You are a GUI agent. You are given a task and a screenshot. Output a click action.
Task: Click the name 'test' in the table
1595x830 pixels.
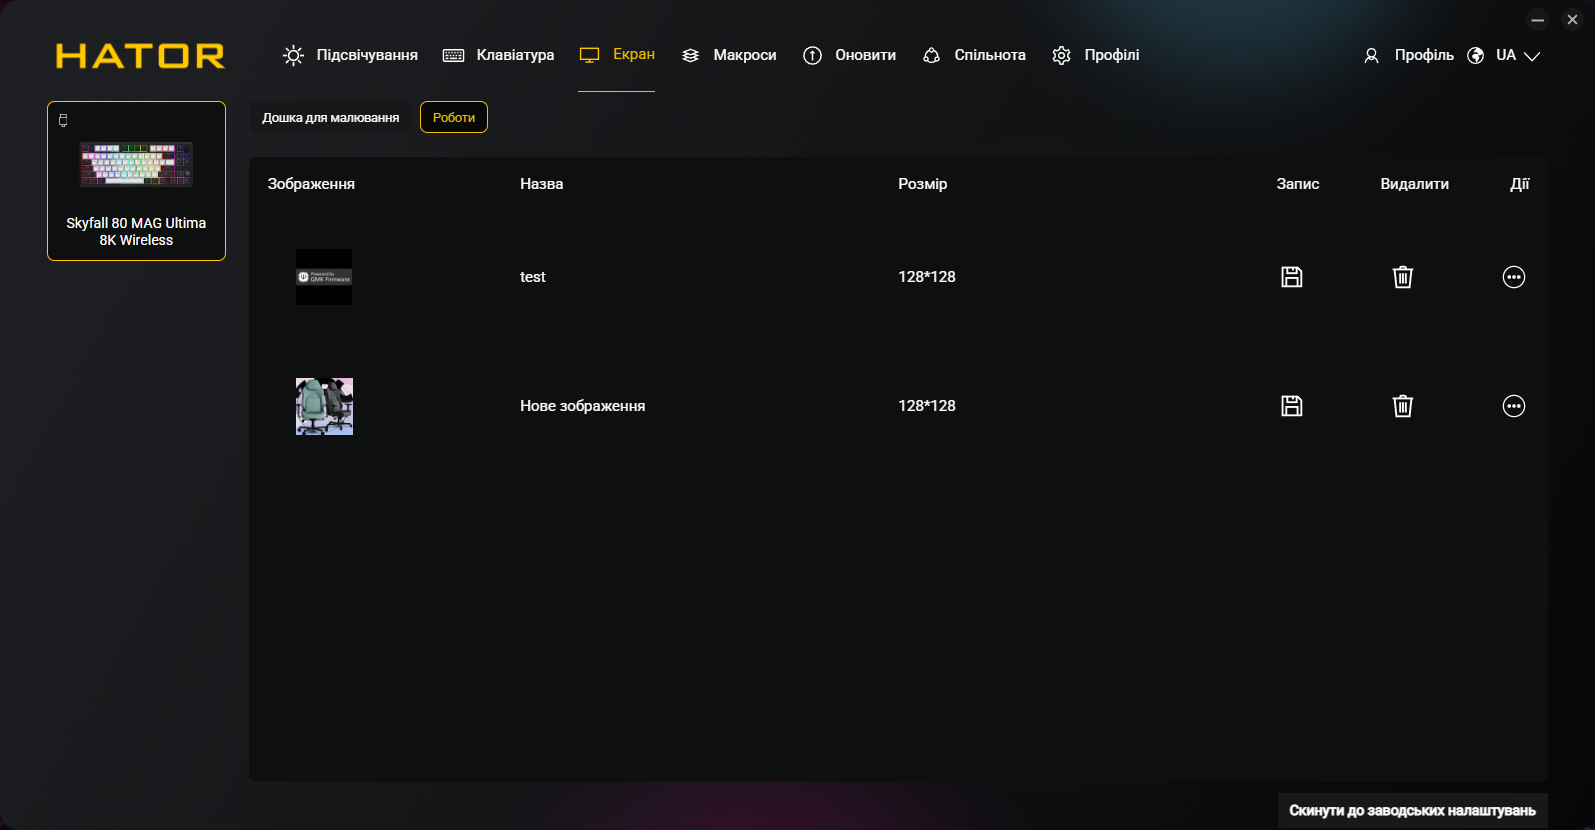point(533,277)
